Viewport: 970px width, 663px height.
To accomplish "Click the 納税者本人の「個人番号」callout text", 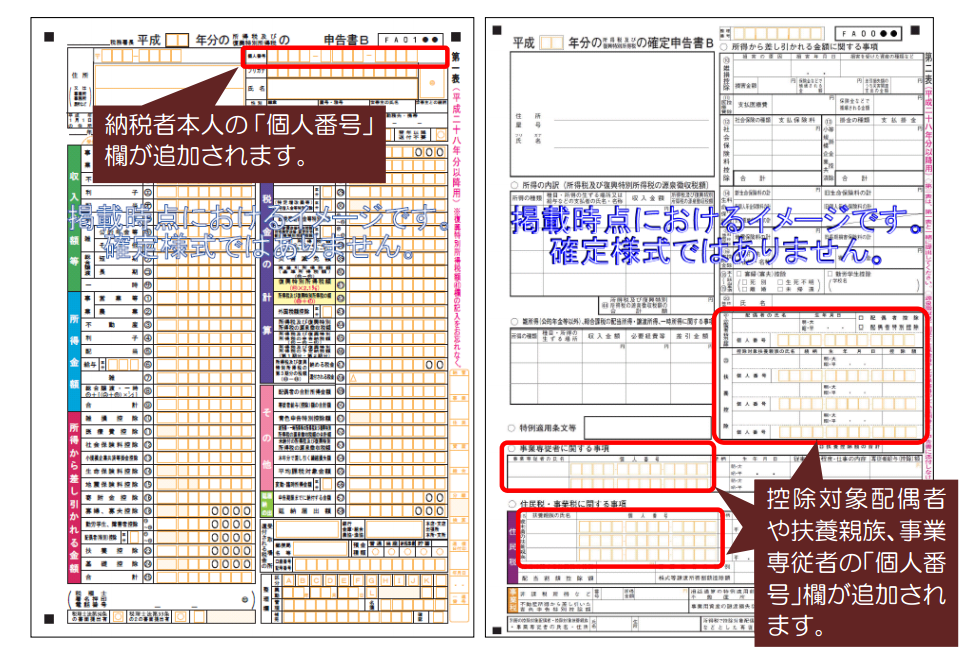I will (x=240, y=141).
